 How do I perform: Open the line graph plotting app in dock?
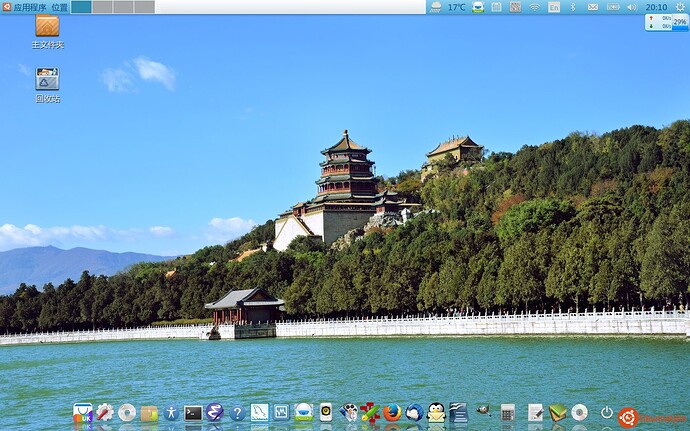[x=260, y=413]
